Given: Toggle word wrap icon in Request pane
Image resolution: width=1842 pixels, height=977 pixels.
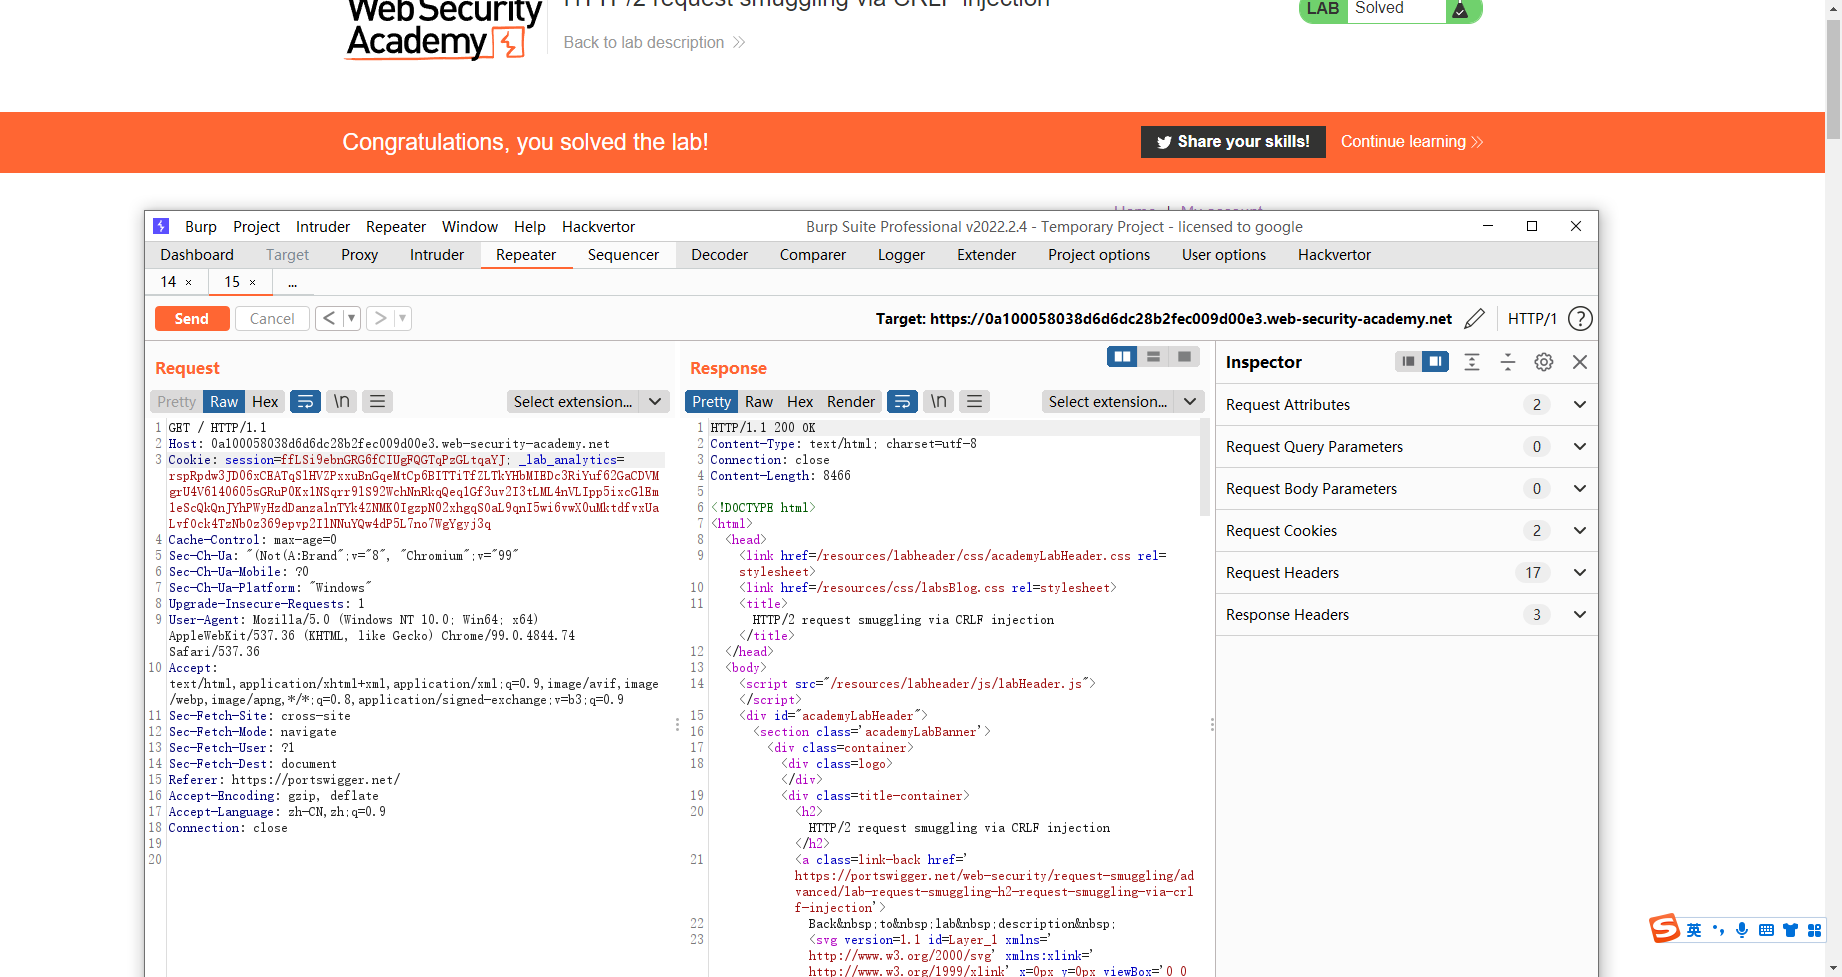Looking at the screenshot, I should 306,401.
